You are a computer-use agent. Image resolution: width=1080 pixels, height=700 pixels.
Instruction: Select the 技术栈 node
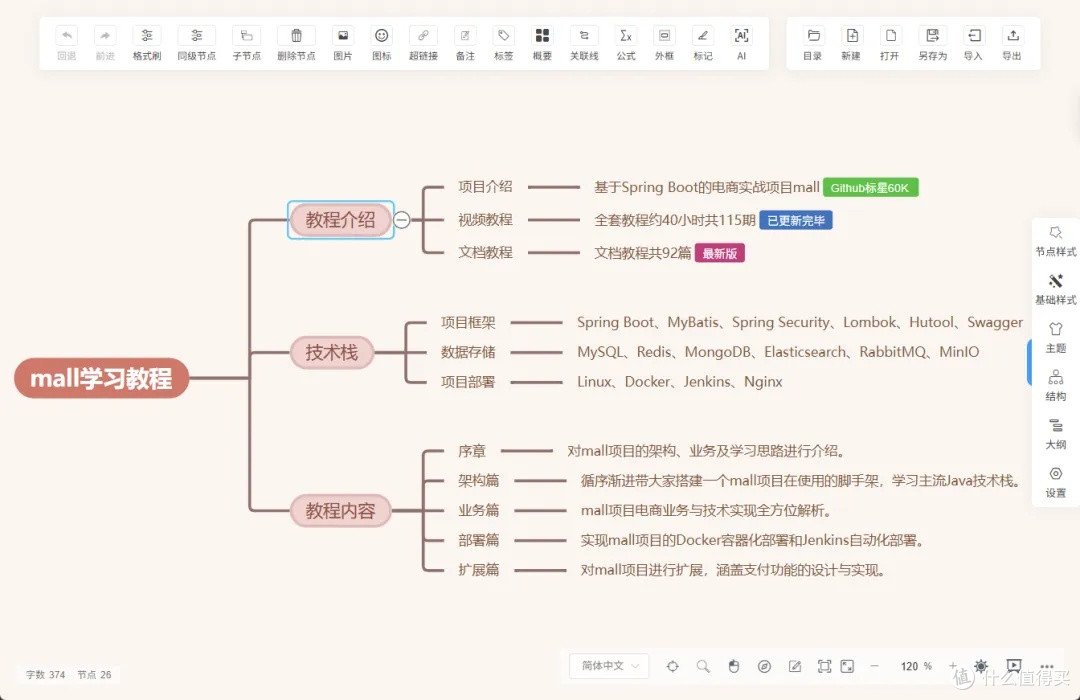coord(331,353)
